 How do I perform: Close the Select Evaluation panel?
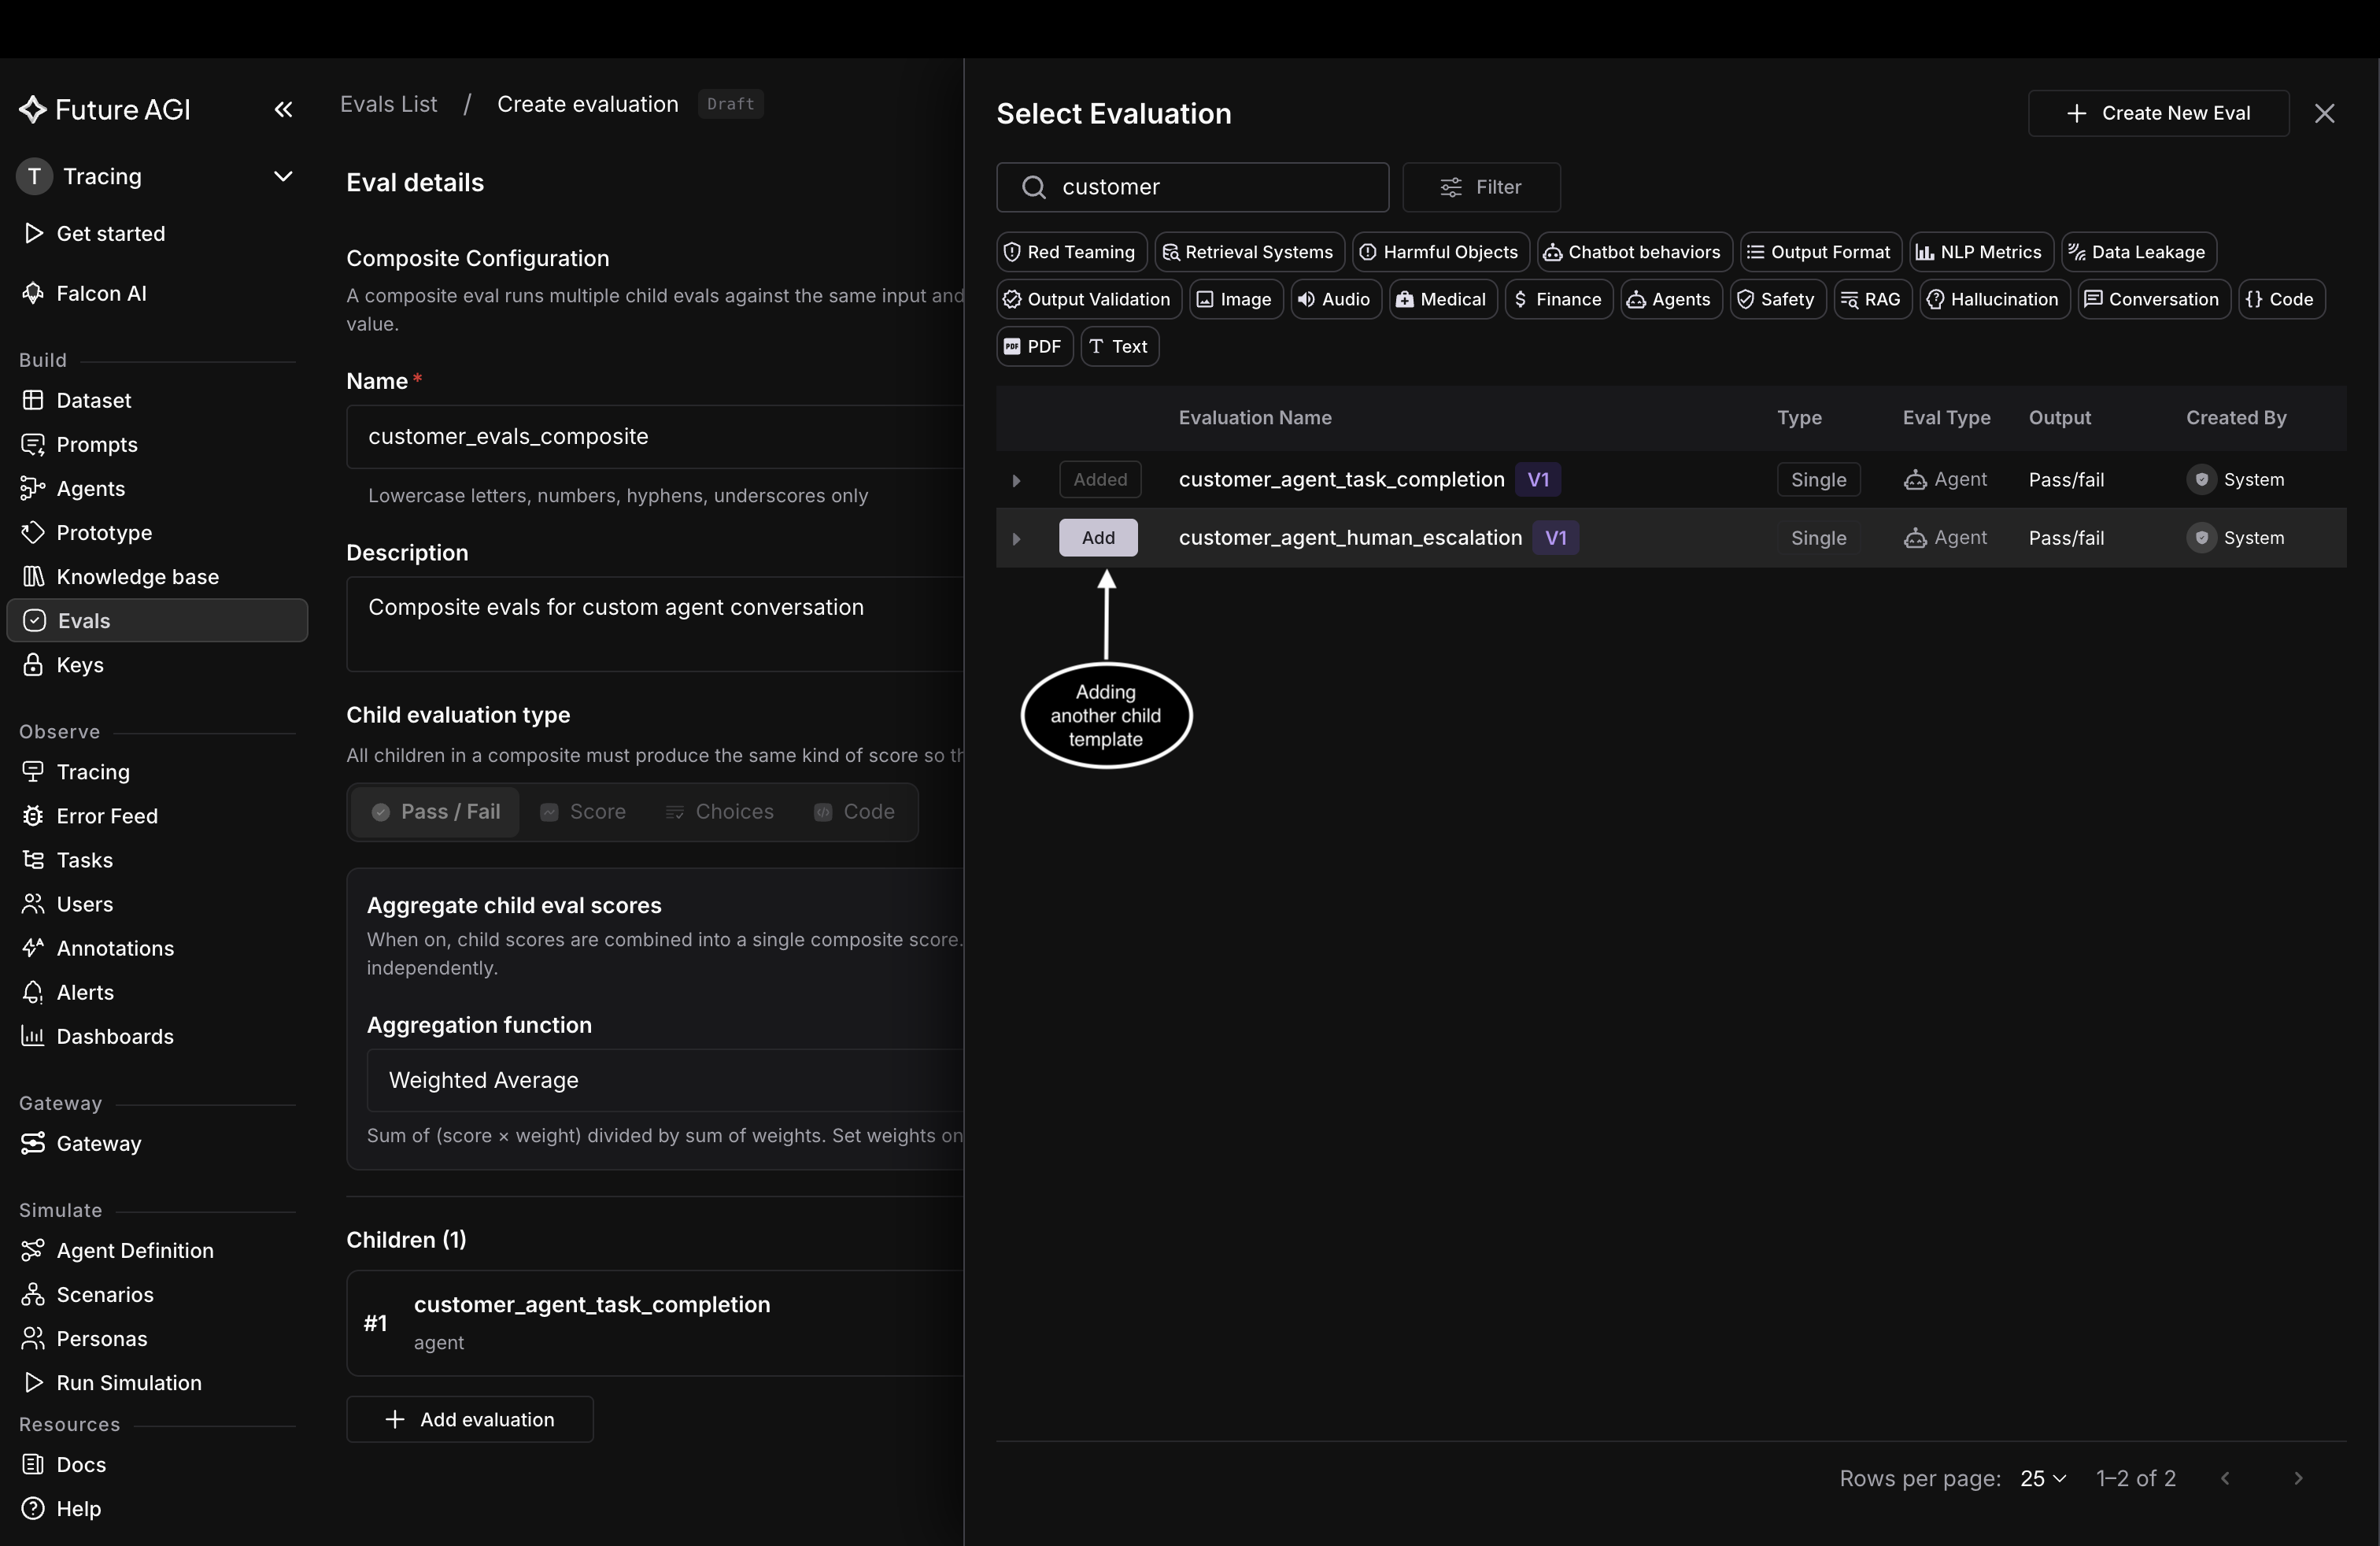pyautogui.click(x=2324, y=113)
